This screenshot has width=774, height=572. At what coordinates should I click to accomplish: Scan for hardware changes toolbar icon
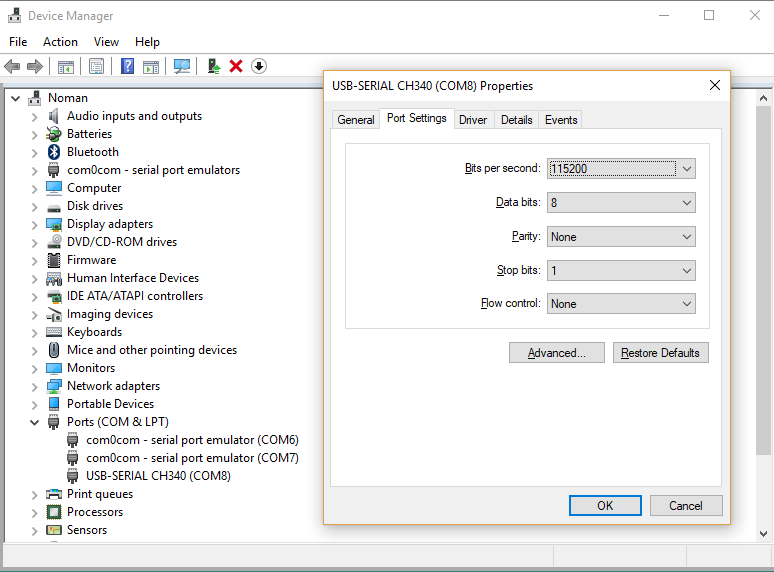point(182,66)
